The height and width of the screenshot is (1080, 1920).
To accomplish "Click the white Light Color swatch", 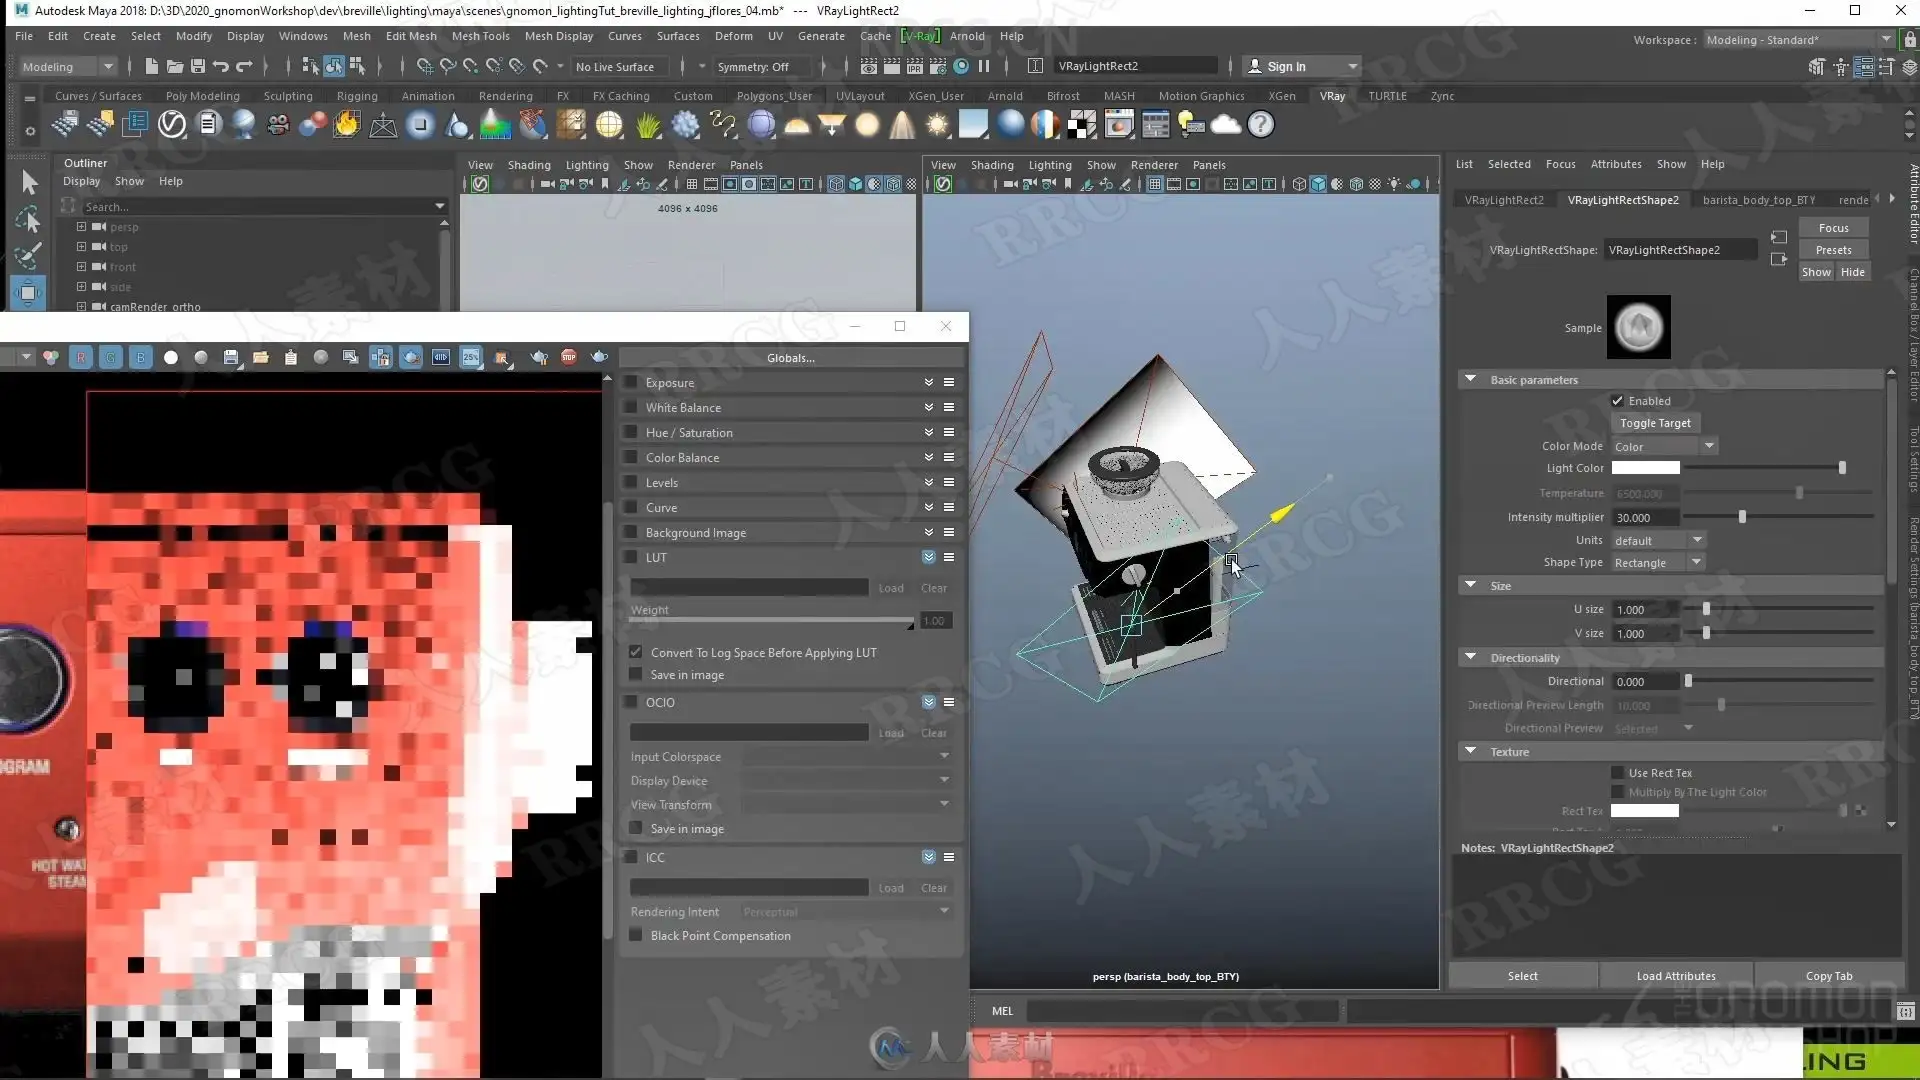I will click(x=1645, y=468).
